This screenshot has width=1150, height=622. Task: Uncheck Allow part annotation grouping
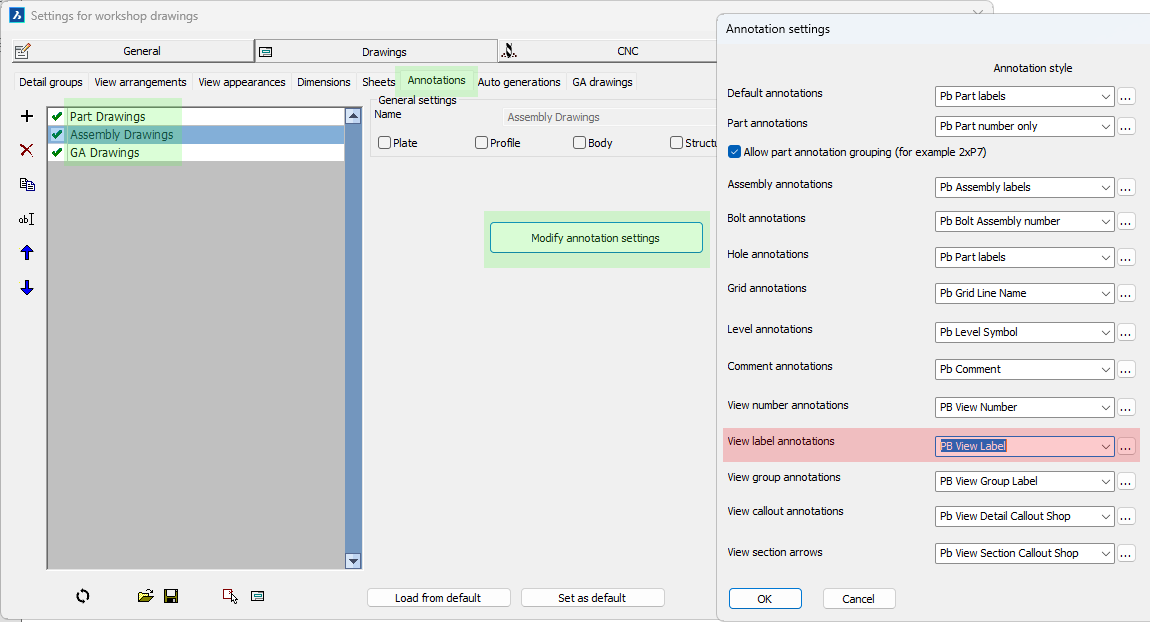click(x=735, y=152)
